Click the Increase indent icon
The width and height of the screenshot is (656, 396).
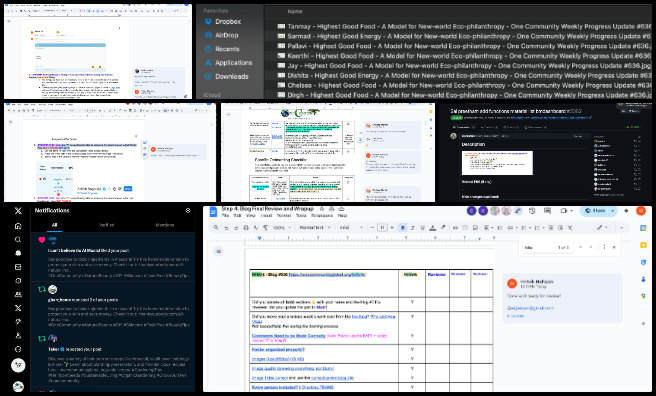[x=560, y=227]
